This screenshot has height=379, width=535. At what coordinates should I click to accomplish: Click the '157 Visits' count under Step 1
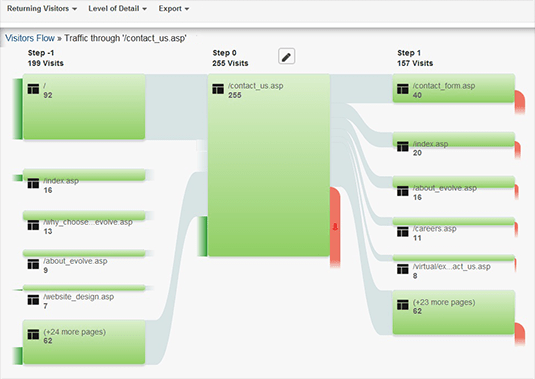point(415,63)
